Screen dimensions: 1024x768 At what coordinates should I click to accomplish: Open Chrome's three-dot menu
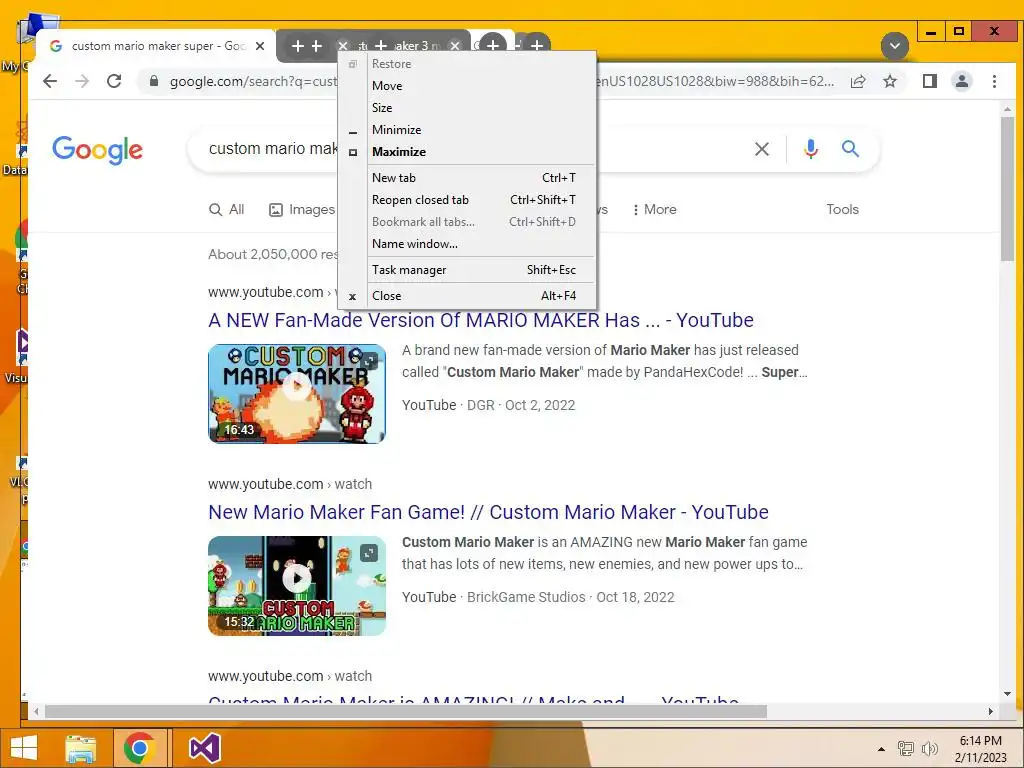[994, 81]
